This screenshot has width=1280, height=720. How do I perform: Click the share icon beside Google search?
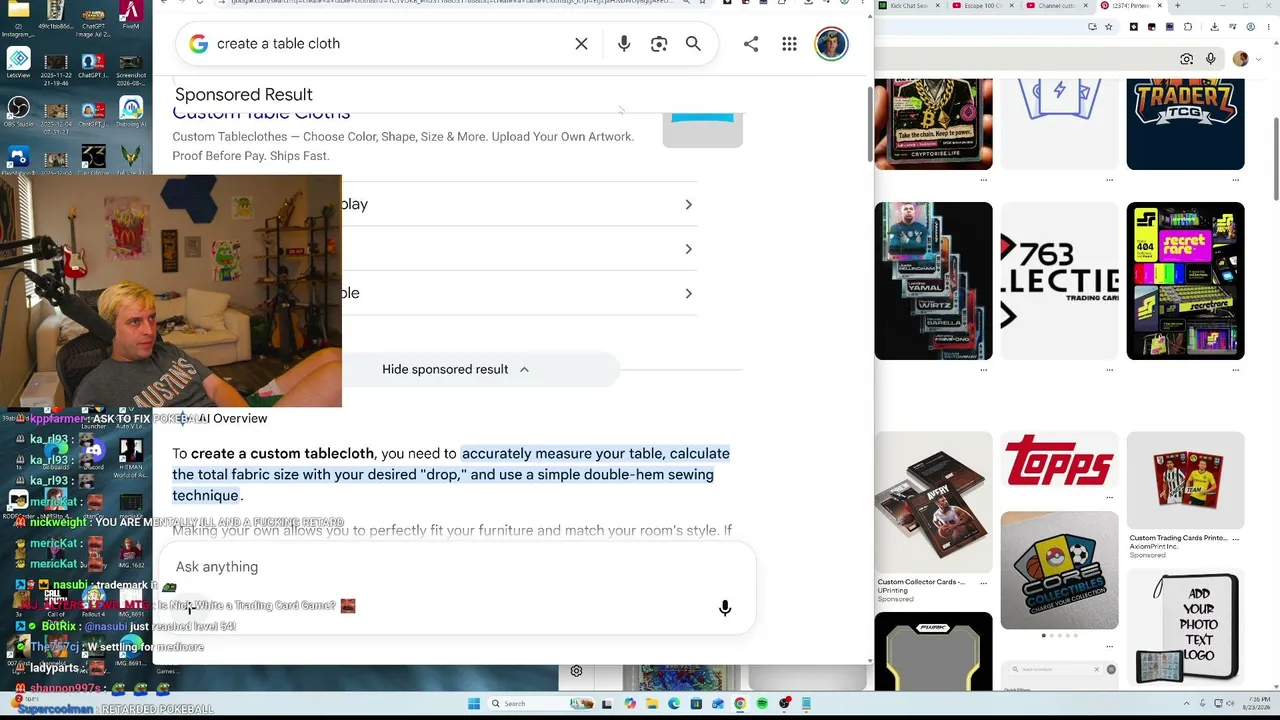[751, 44]
